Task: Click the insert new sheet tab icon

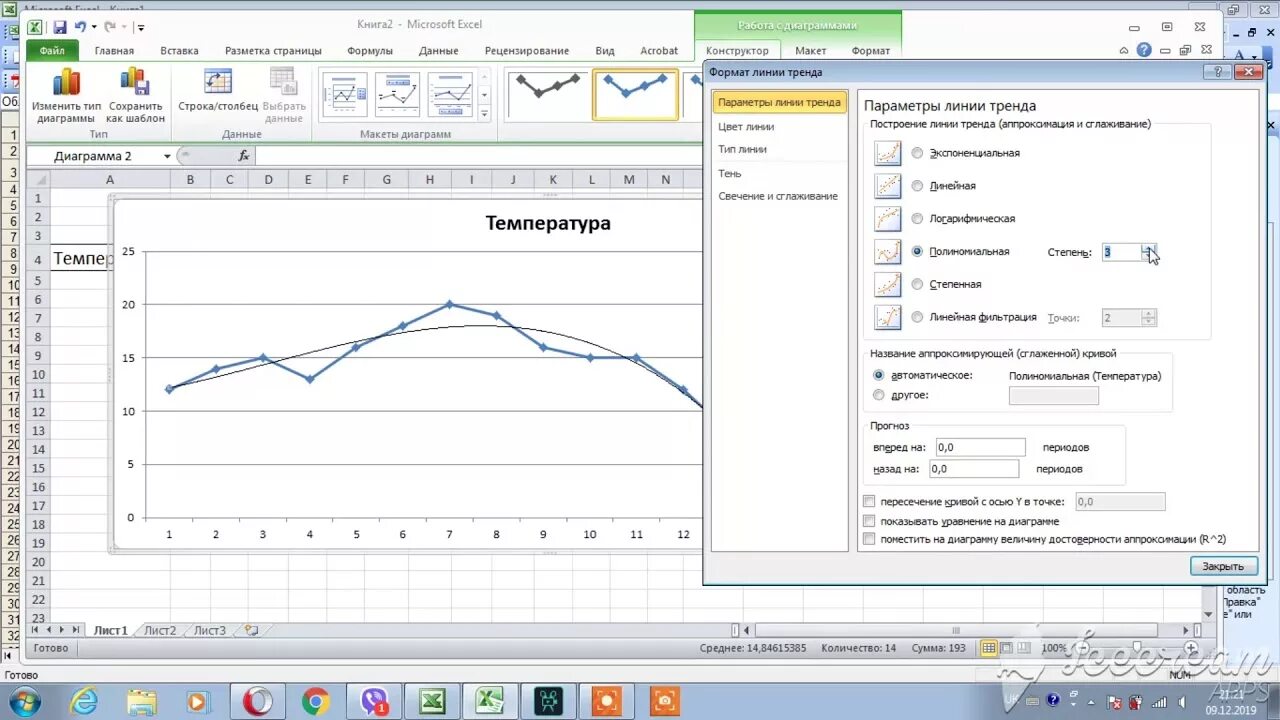Action: pos(251,630)
